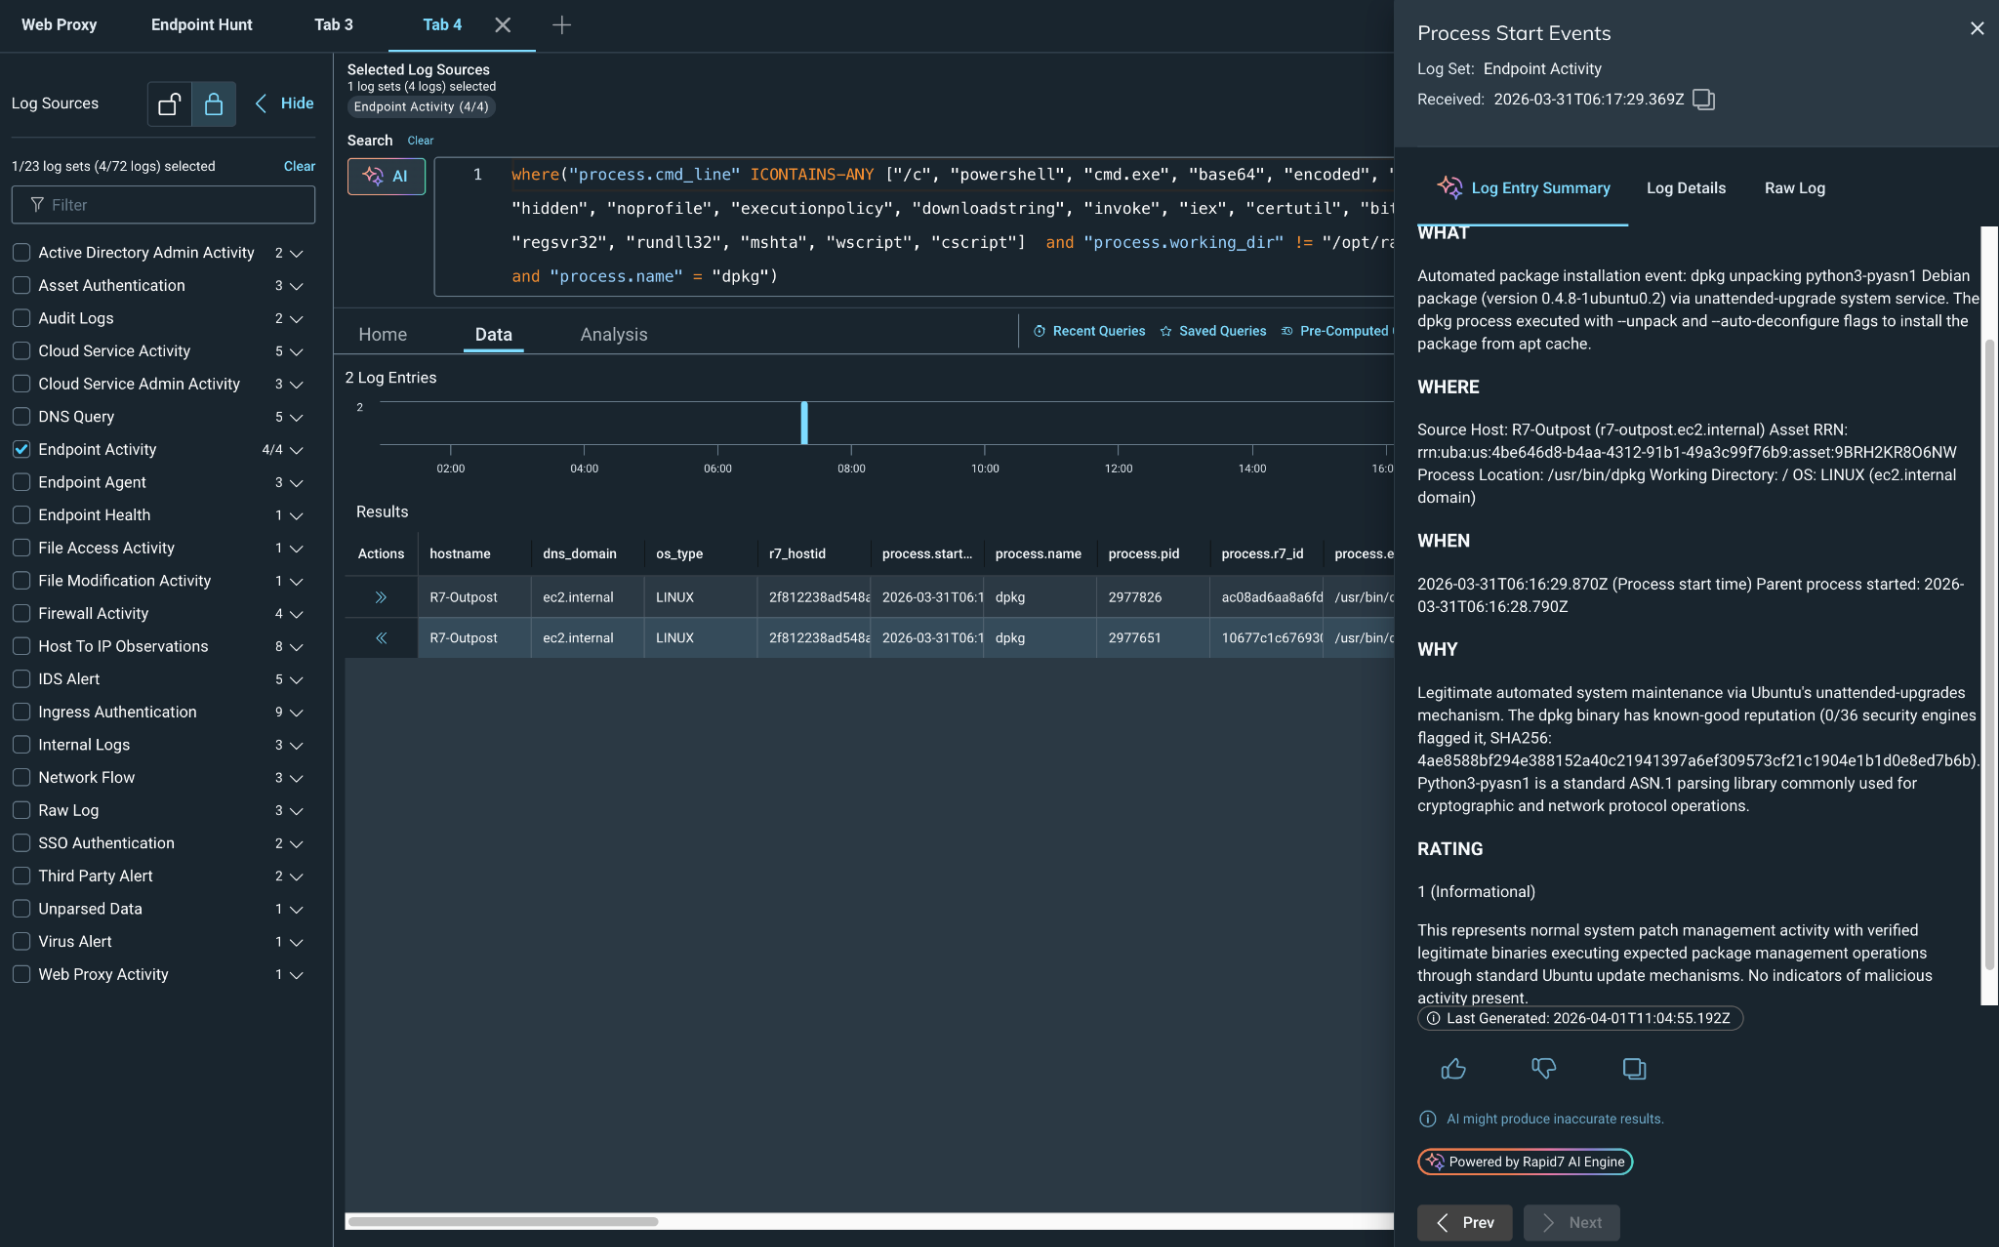Open the Analysis tab
The image size is (1999, 1248).
coord(613,334)
